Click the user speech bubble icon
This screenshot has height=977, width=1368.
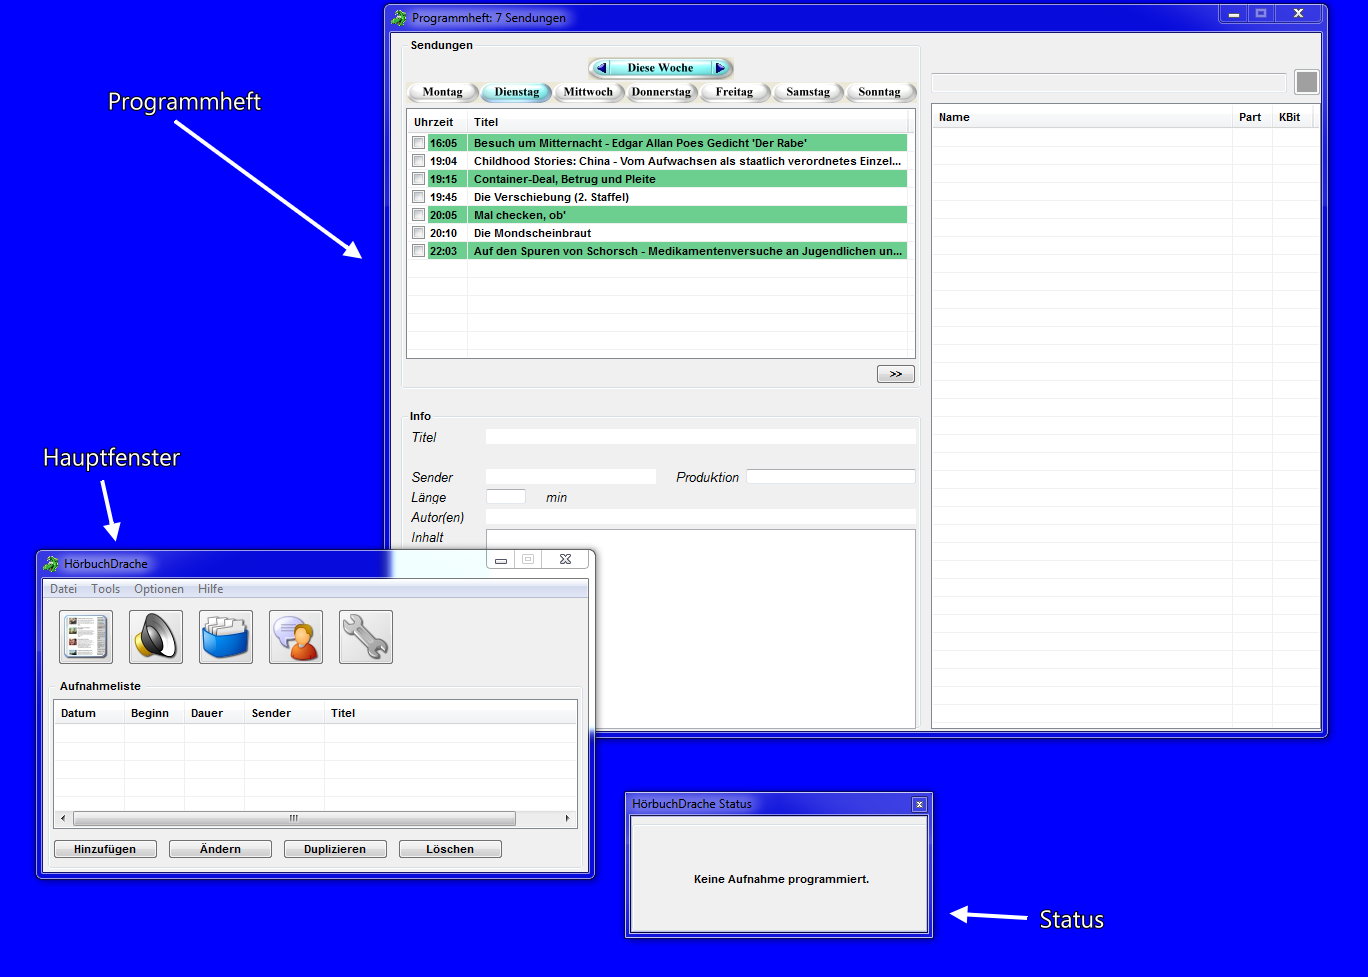pos(296,637)
